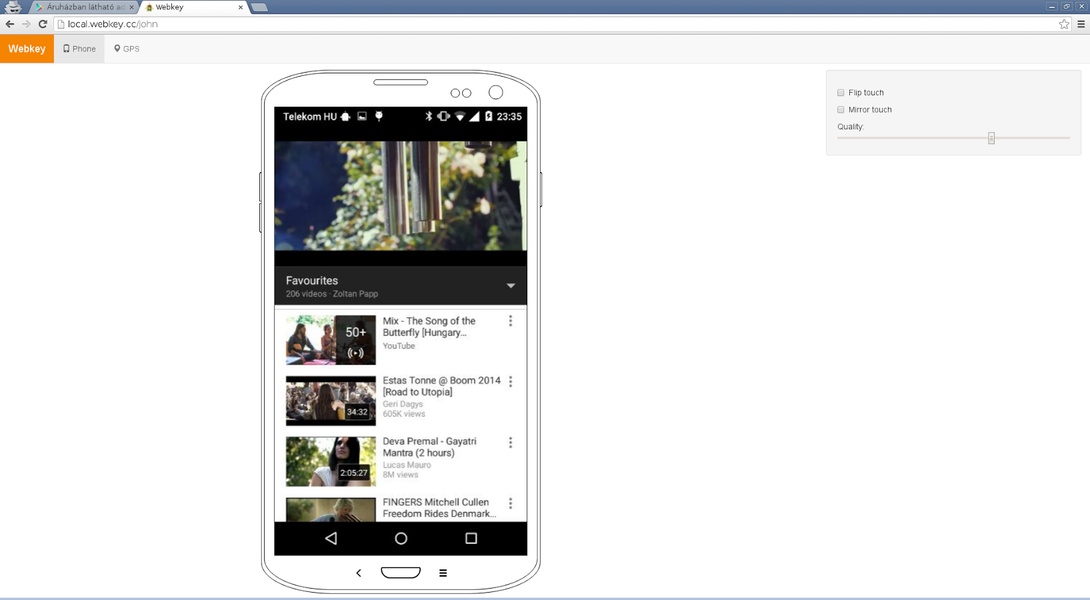Select title 'Estas Tonne @ Boom 2014'
The image size is (1090, 600).
tap(441, 386)
